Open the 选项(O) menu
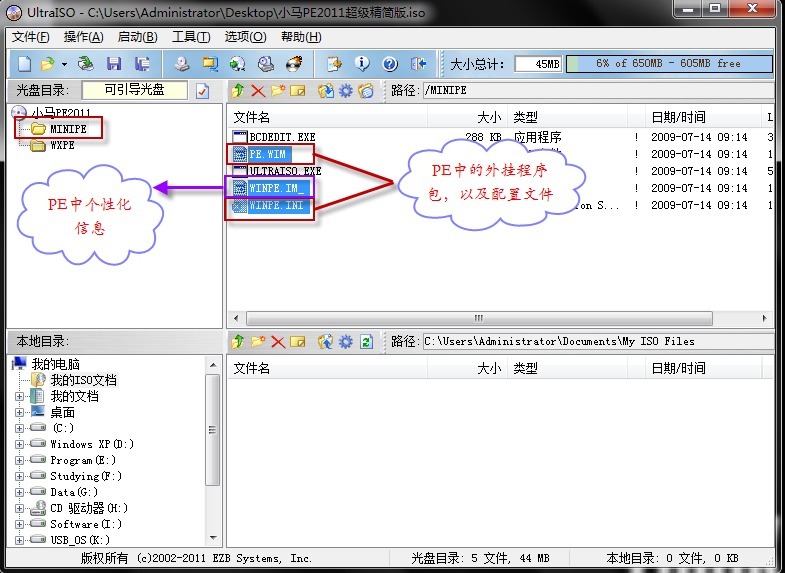The width and height of the screenshot is (785, 573). (245, 37)
